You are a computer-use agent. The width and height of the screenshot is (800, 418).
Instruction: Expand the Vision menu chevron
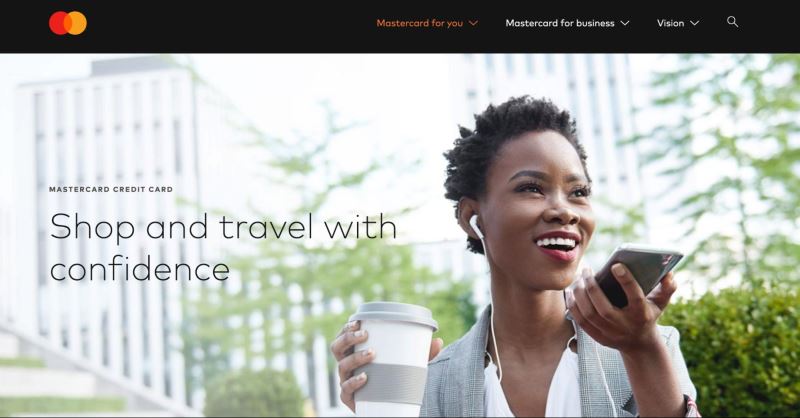[694, 23]
